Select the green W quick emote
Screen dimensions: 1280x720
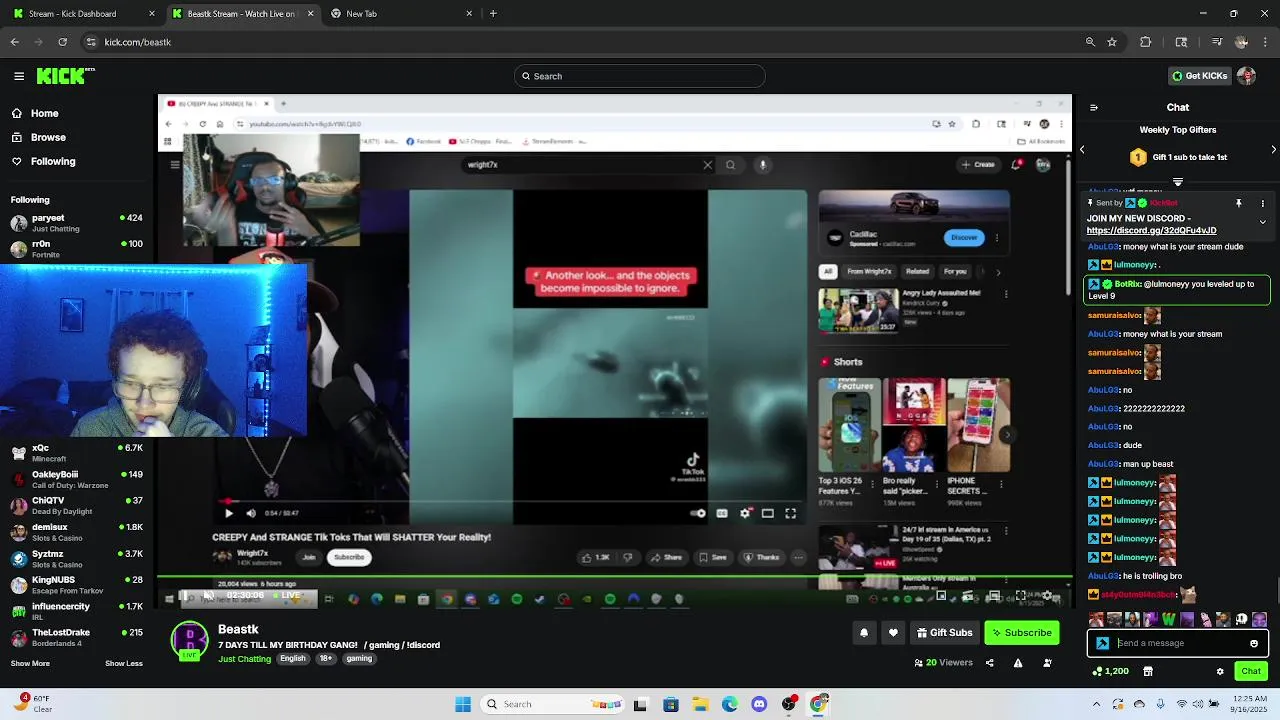point(1168,619)
